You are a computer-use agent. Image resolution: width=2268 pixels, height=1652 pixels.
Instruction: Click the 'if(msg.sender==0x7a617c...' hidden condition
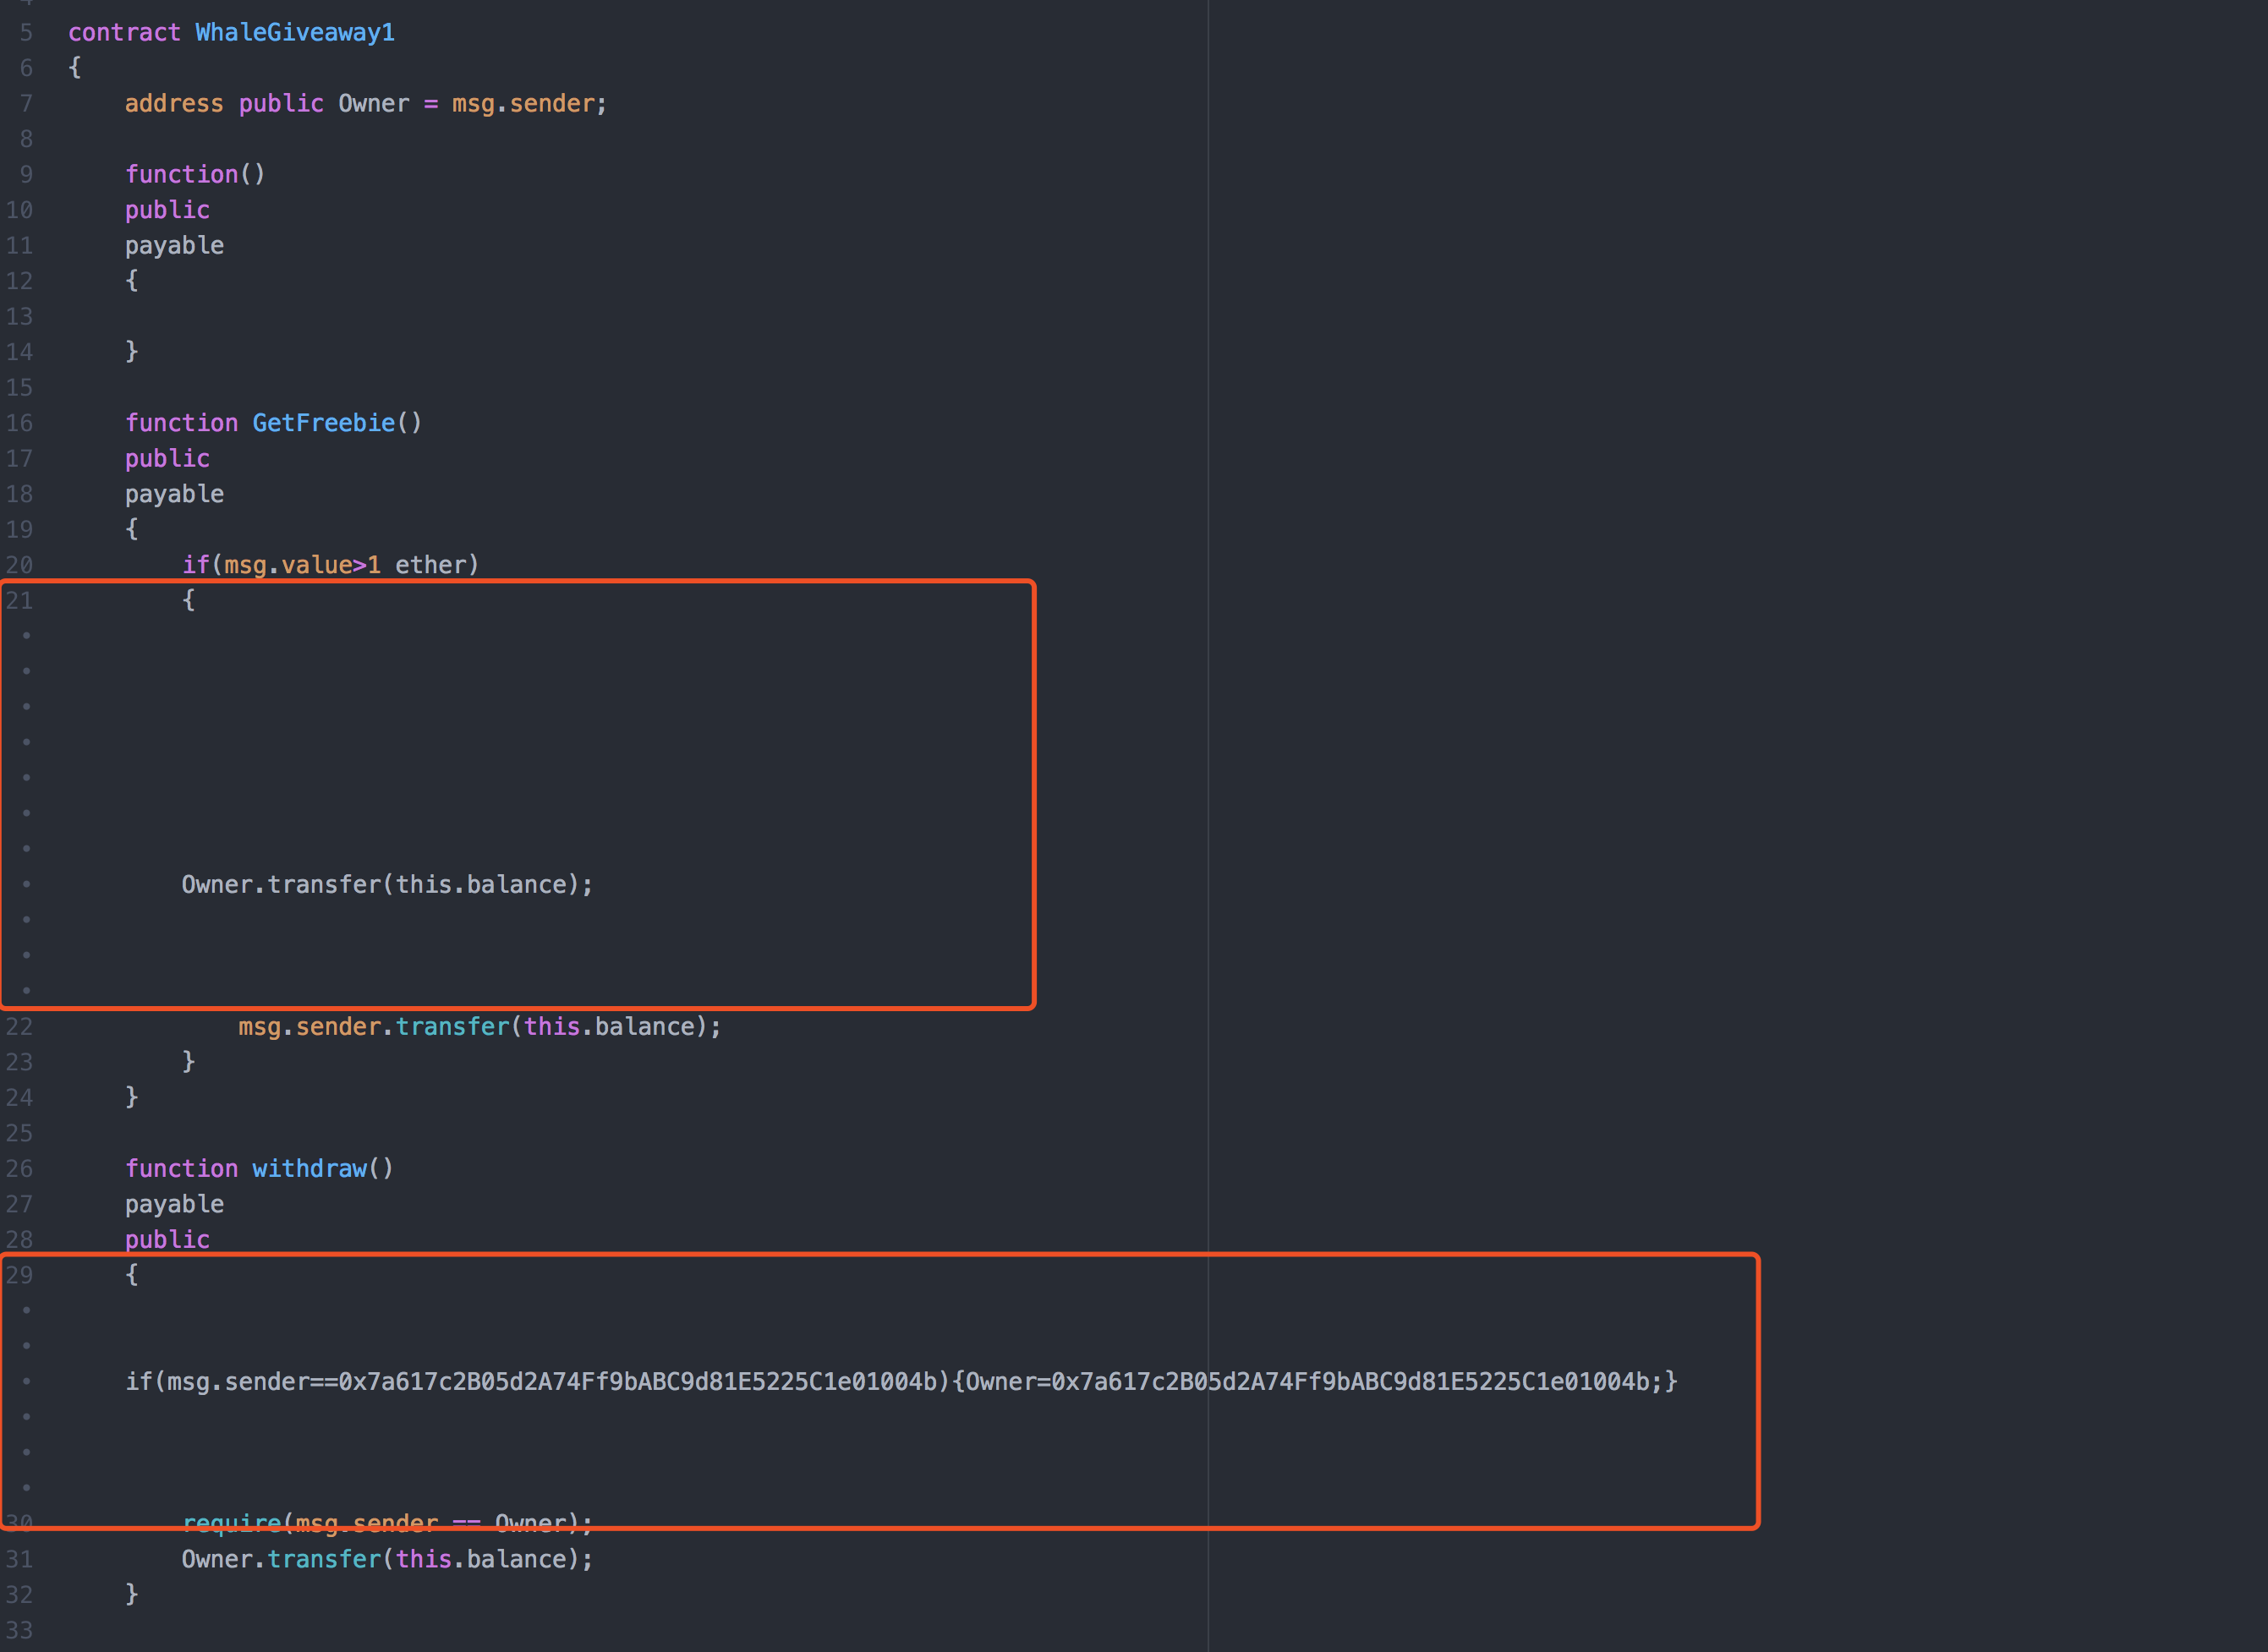click(537, 1381)
